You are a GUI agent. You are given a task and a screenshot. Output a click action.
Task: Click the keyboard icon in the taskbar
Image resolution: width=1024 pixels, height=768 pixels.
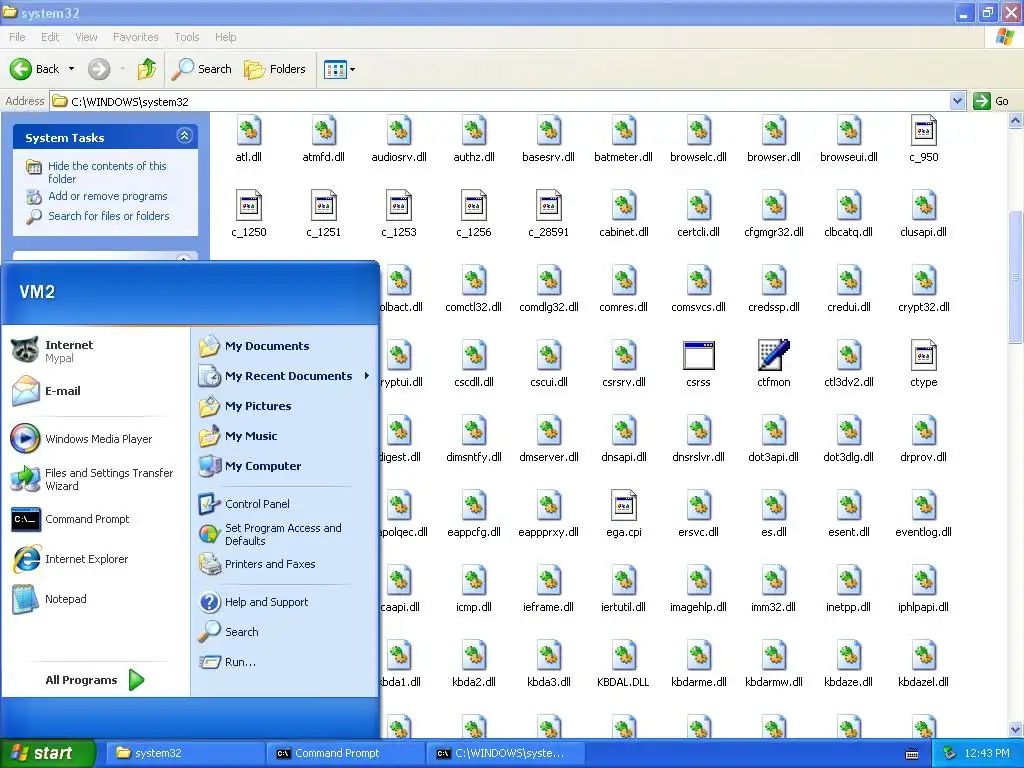[912, 754]
